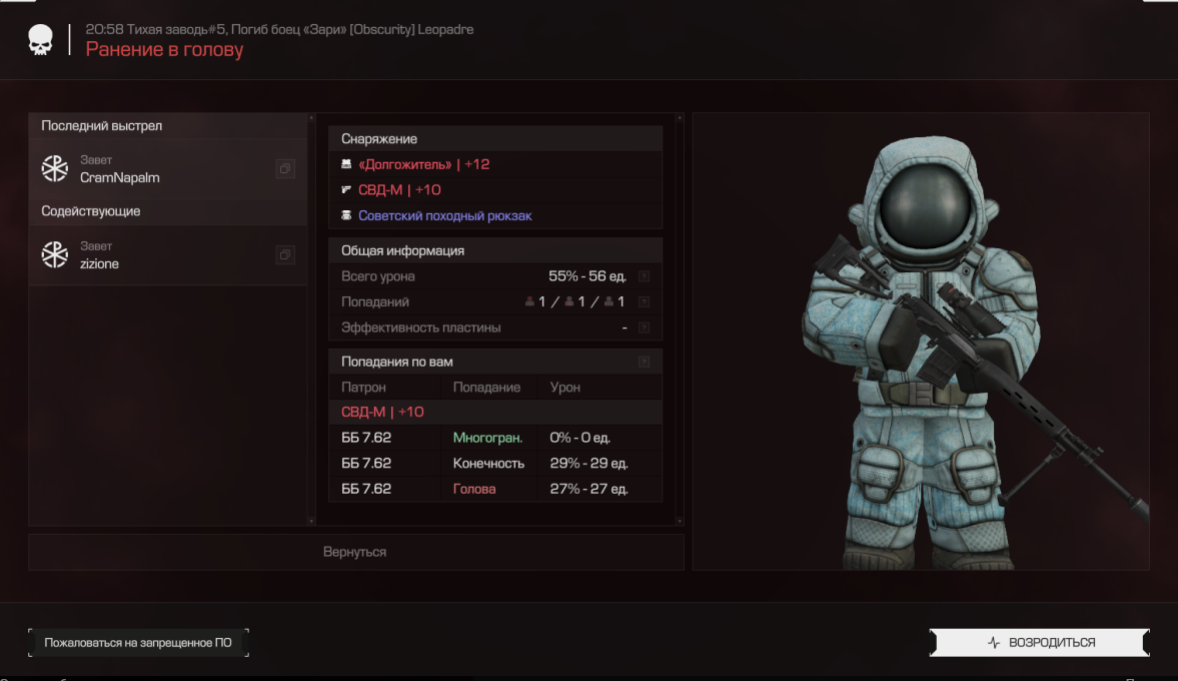Viewport: 1178px width, 681px height.
Task: Click the up arrow of the details panel scrollbar
Action: pos(679,118)
